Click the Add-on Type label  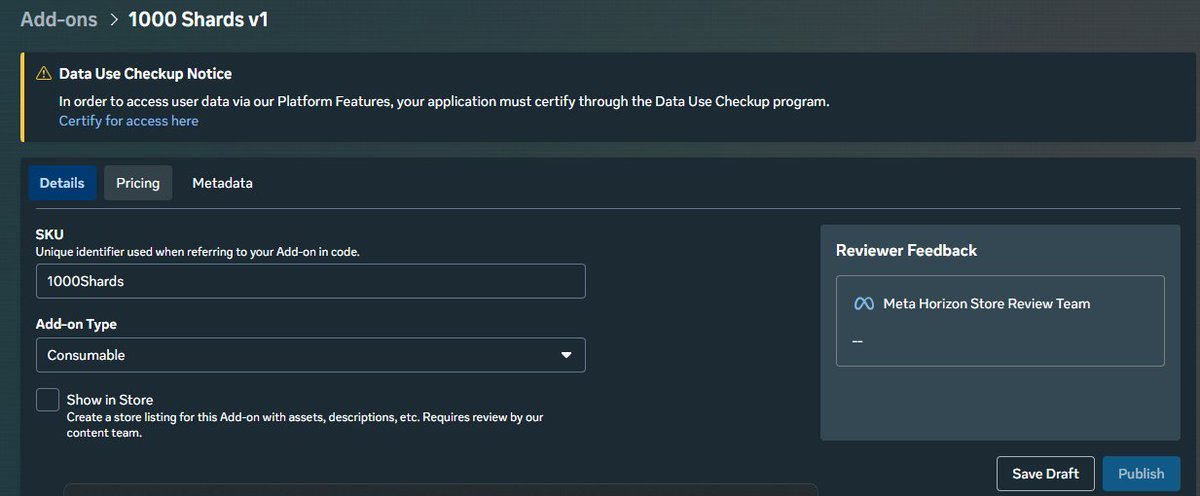click(x=76, y=325)
